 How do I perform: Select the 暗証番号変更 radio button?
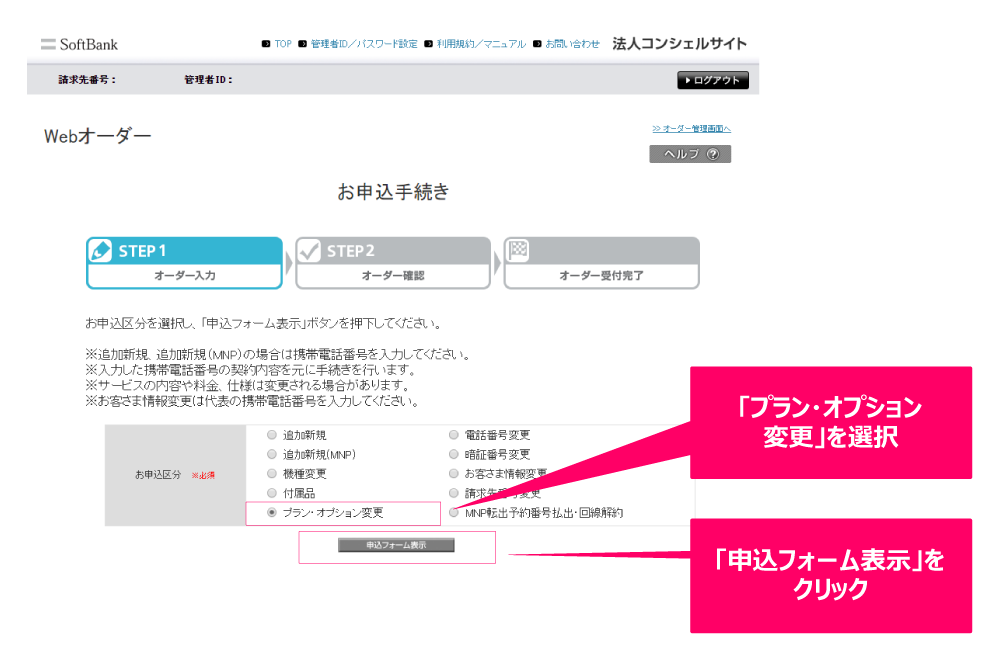[x=453, y=454]
